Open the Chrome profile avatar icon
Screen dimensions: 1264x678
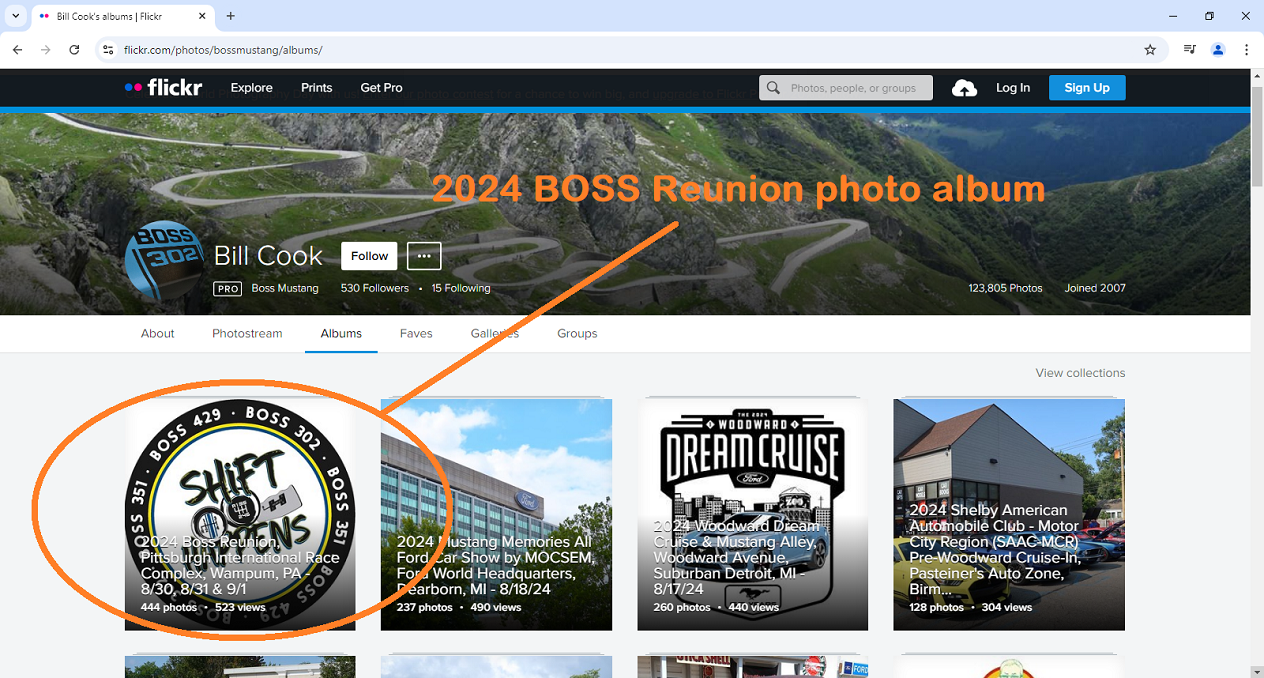(x=1218, y=50)
